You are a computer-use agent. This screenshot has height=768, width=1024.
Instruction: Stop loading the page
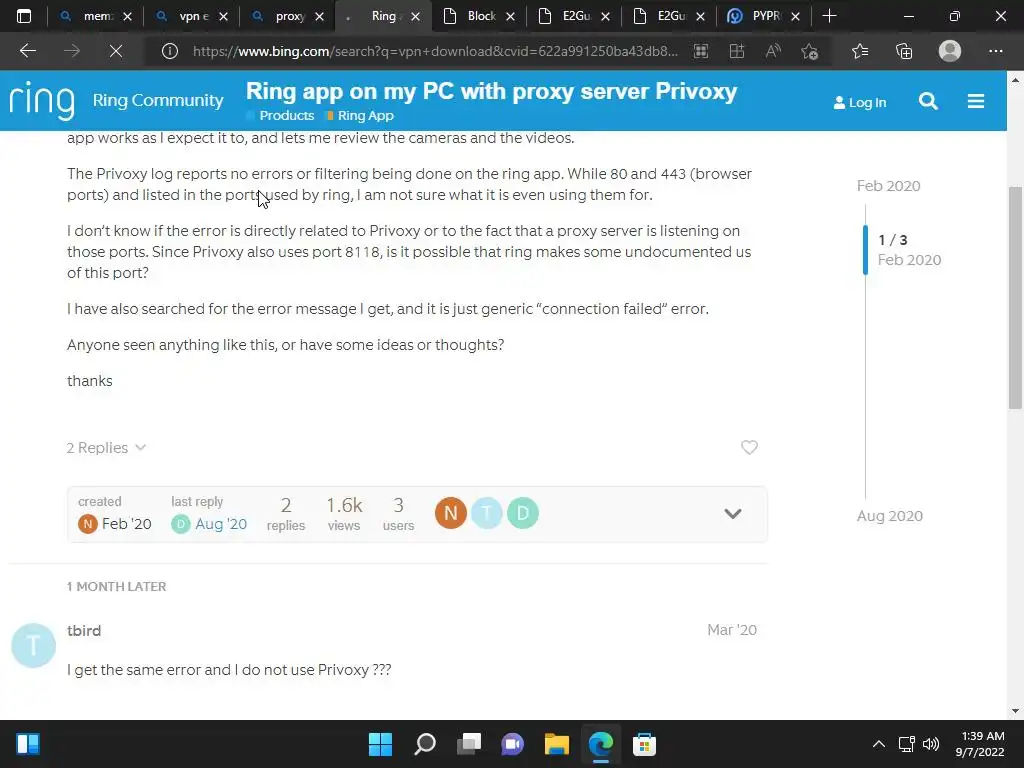(116, 51)
